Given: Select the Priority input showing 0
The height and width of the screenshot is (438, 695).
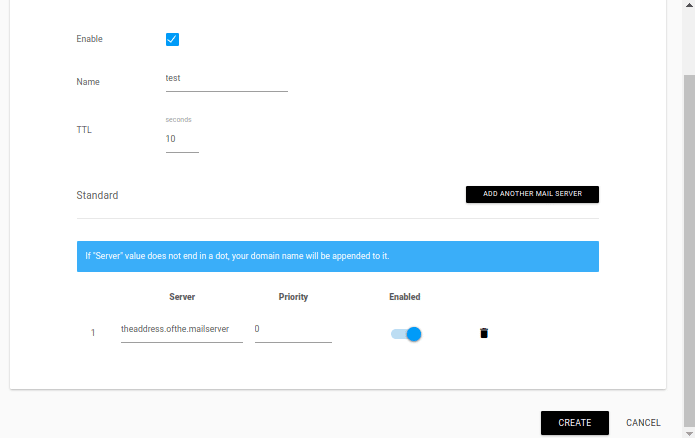Looking at the screenshot, I should (293, 331).
